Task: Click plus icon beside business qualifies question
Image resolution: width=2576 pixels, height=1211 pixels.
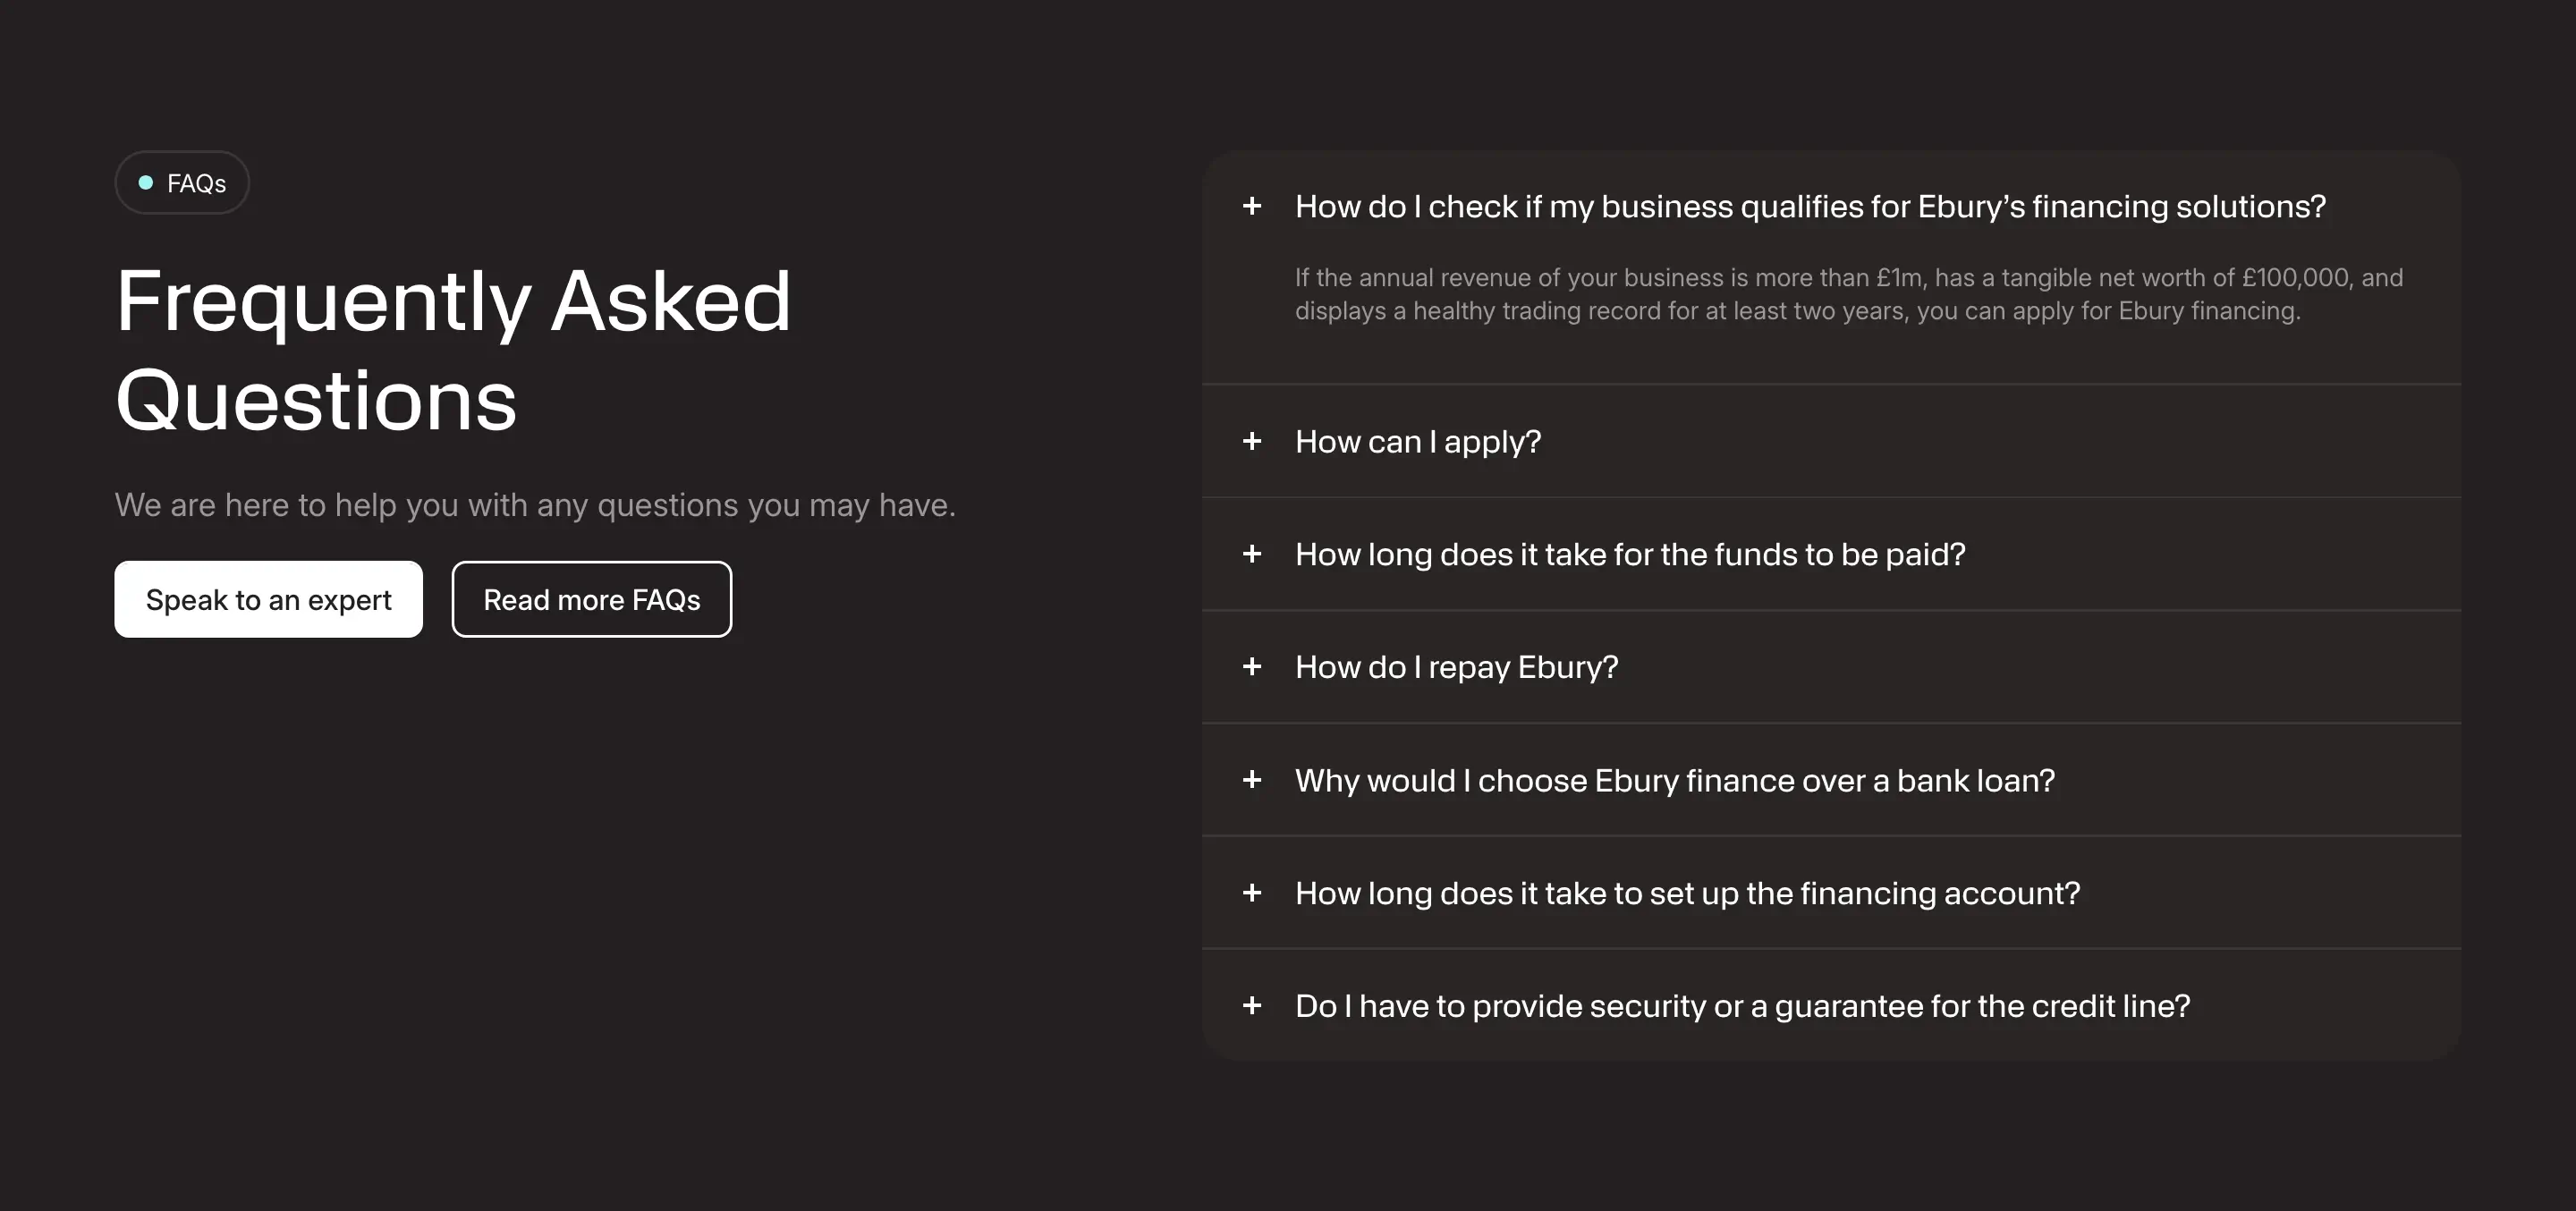Action: coord(1251,206)
